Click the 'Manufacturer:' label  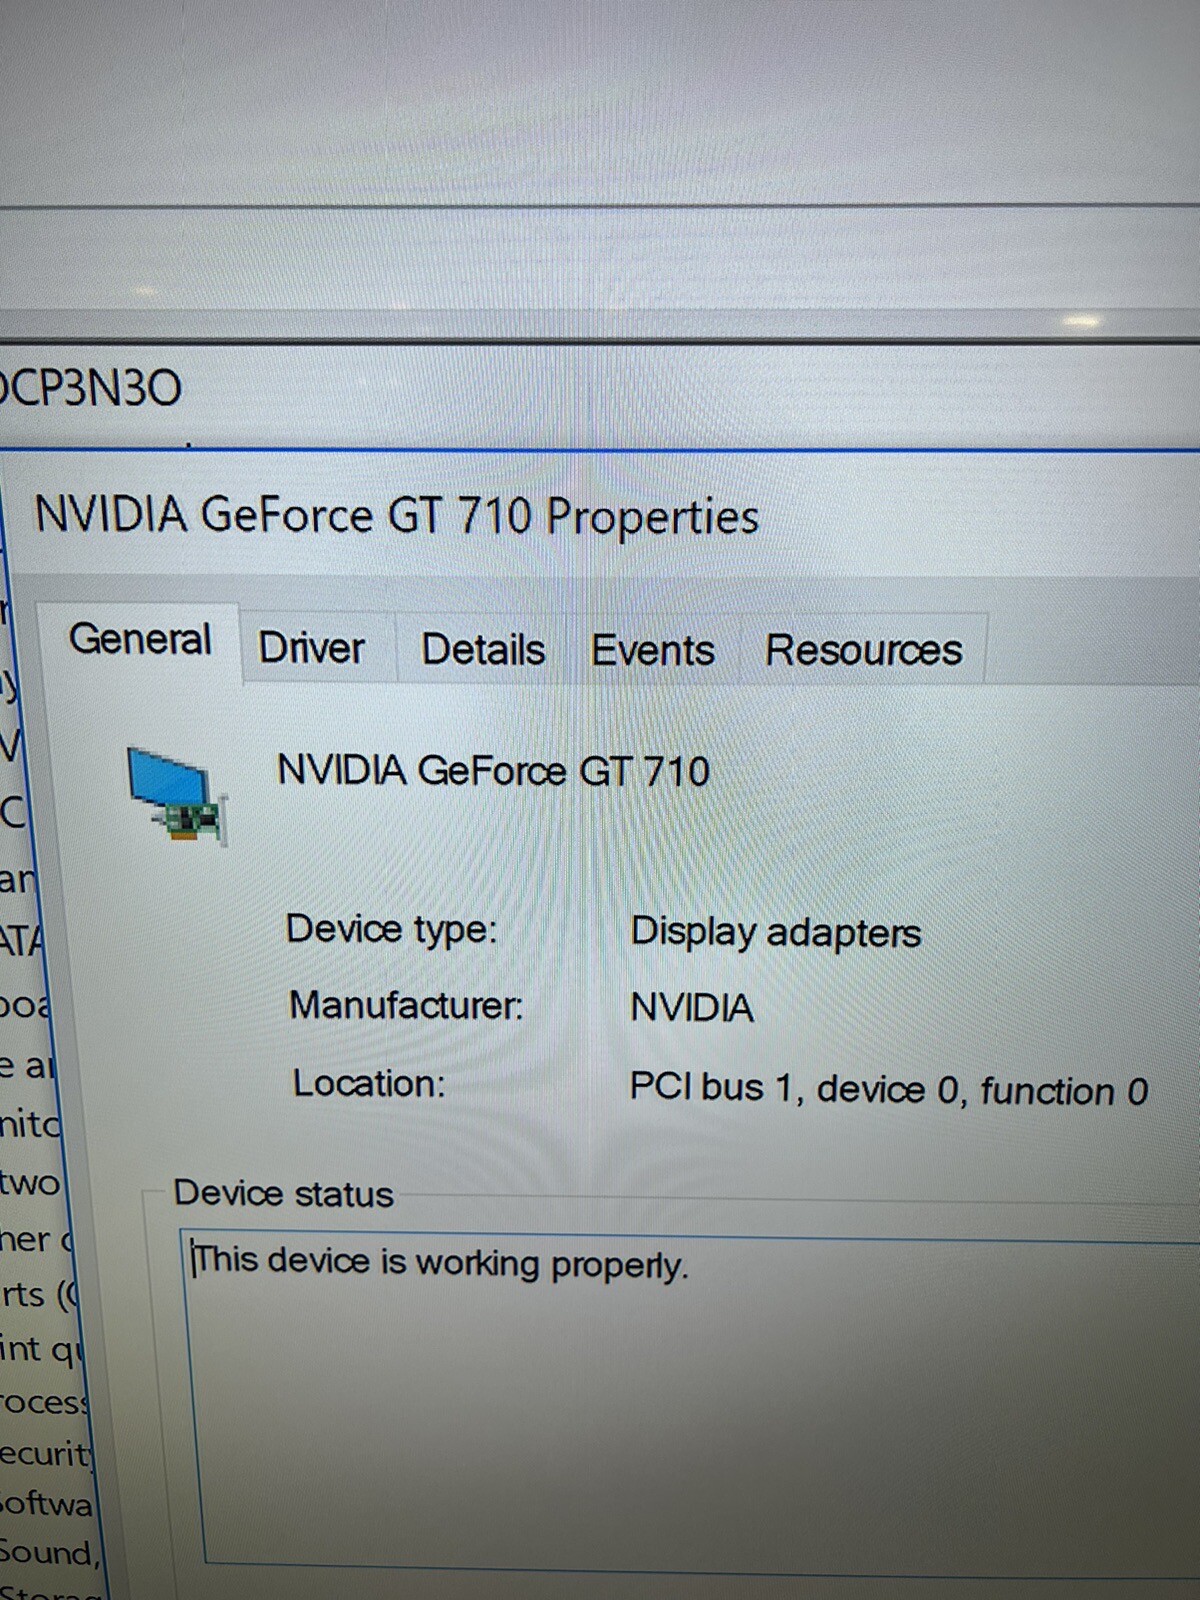pyautogui.click(x=406, y=1005)
